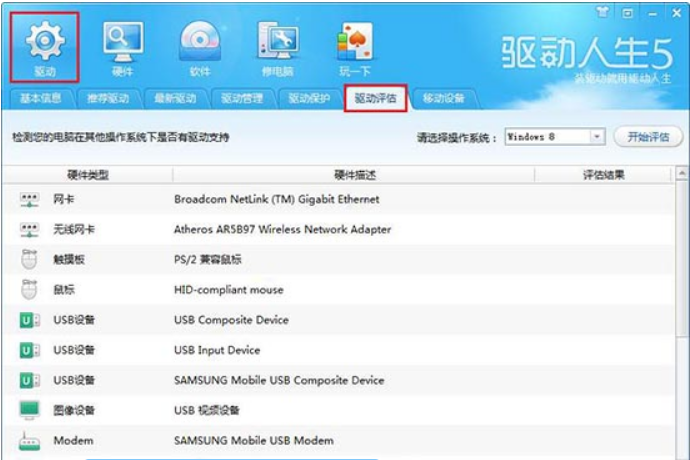Switch to the 驱动评估 tab
Screen dimensions: 690x460
click(x=376, y=98)
